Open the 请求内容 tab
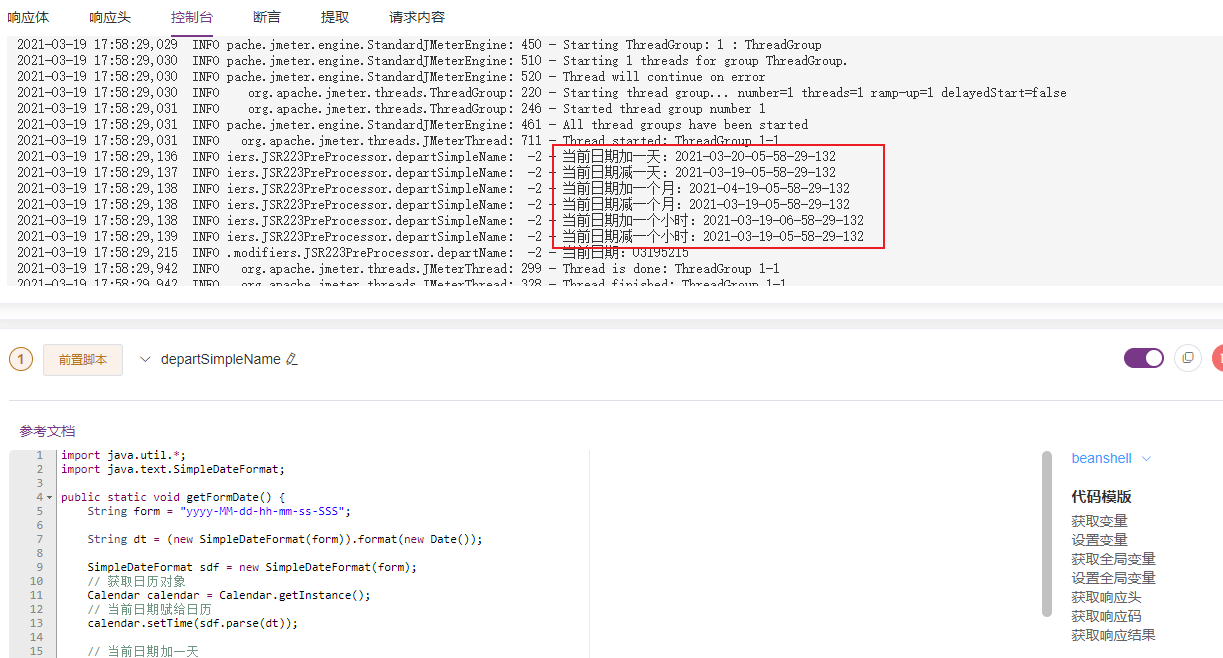This screenshot has width=1223, height=658. [417, 17]
